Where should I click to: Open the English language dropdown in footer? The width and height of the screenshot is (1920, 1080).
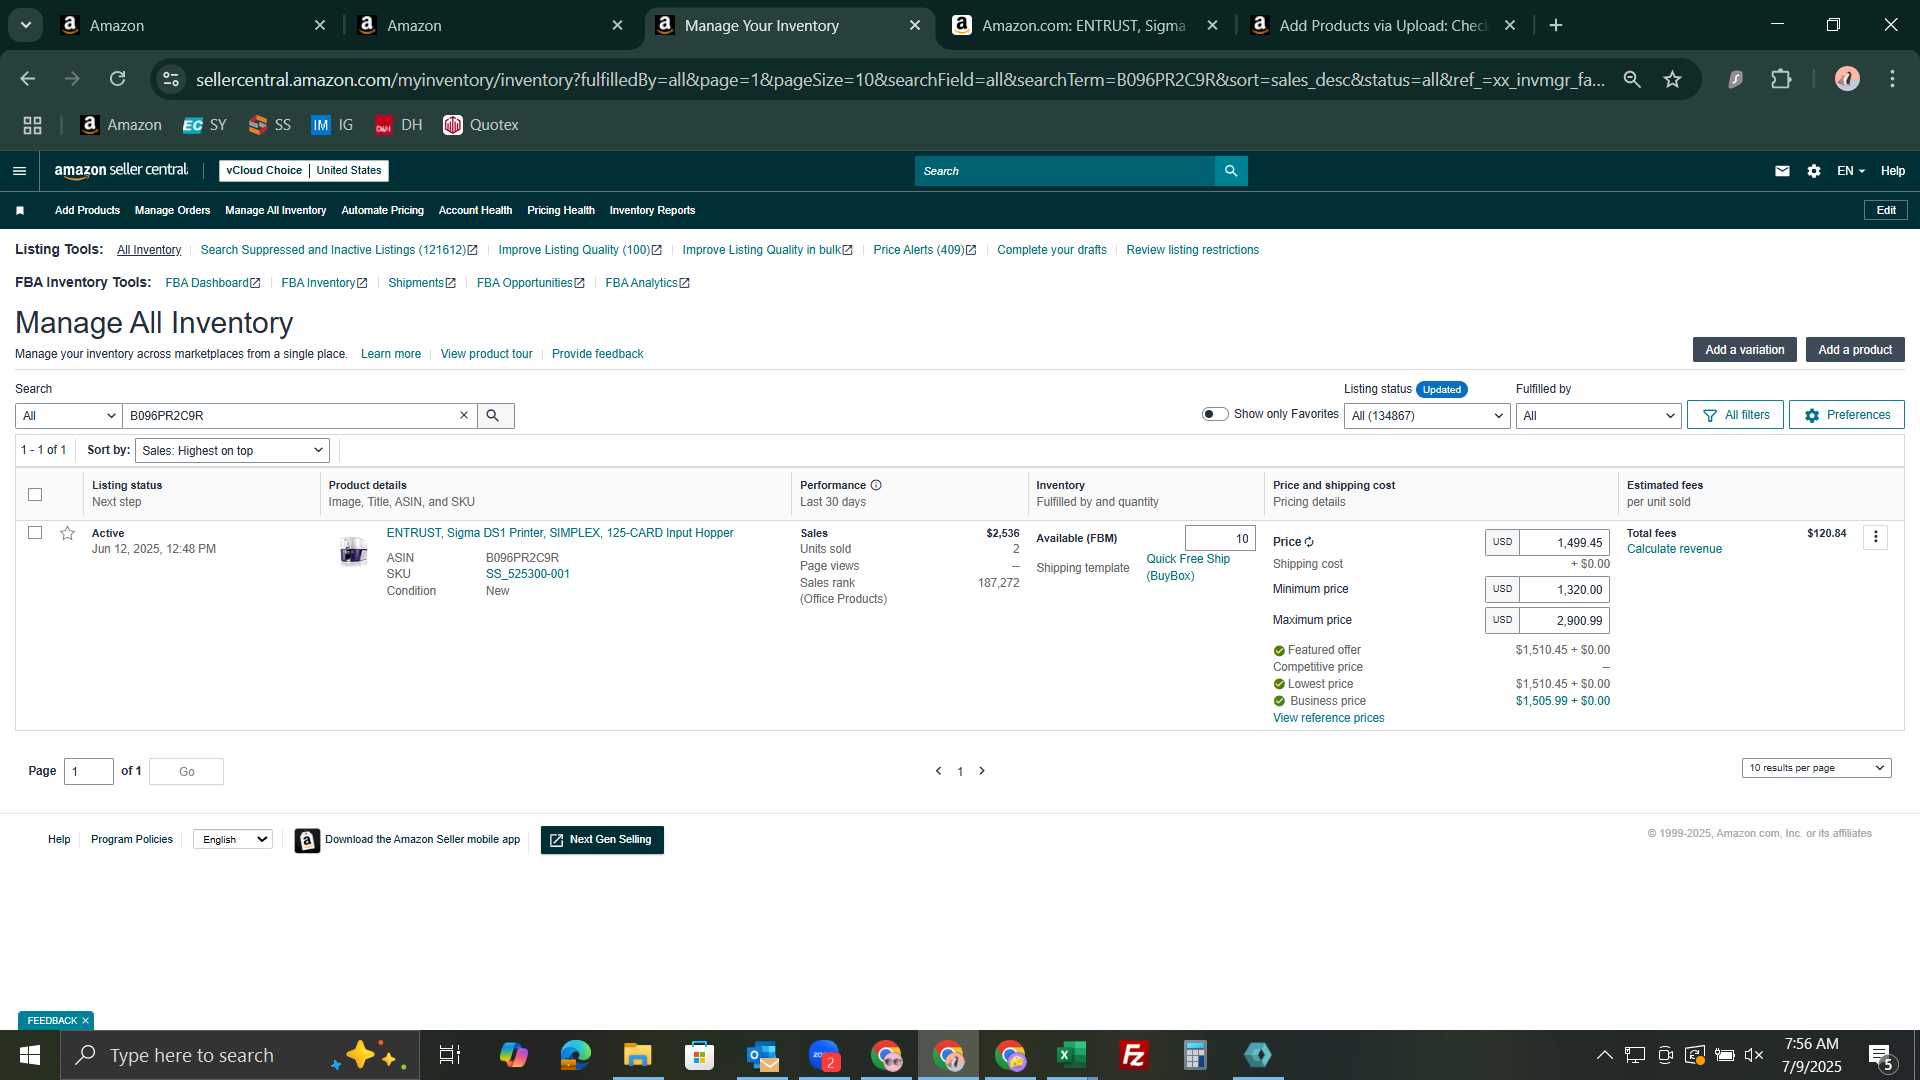point(232,839)
